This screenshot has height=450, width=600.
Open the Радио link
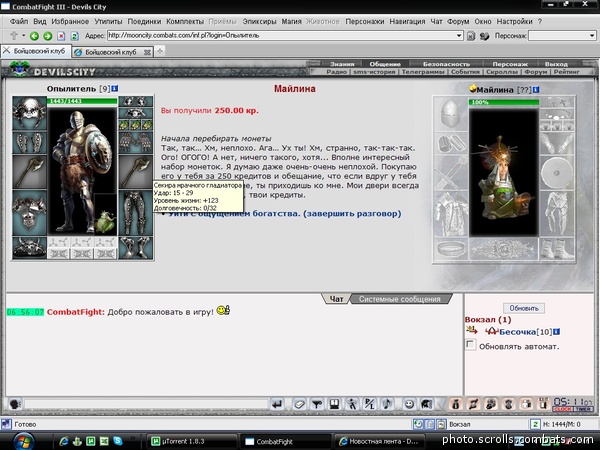pyautogui.click(x=337, y=72)
